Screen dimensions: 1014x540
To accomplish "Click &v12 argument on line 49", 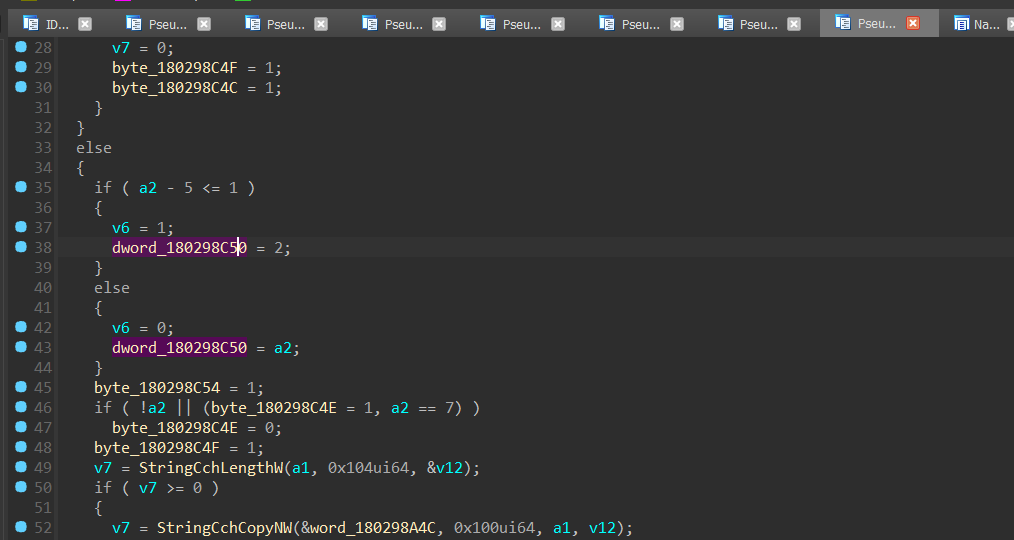I will (x=445, y=468).
